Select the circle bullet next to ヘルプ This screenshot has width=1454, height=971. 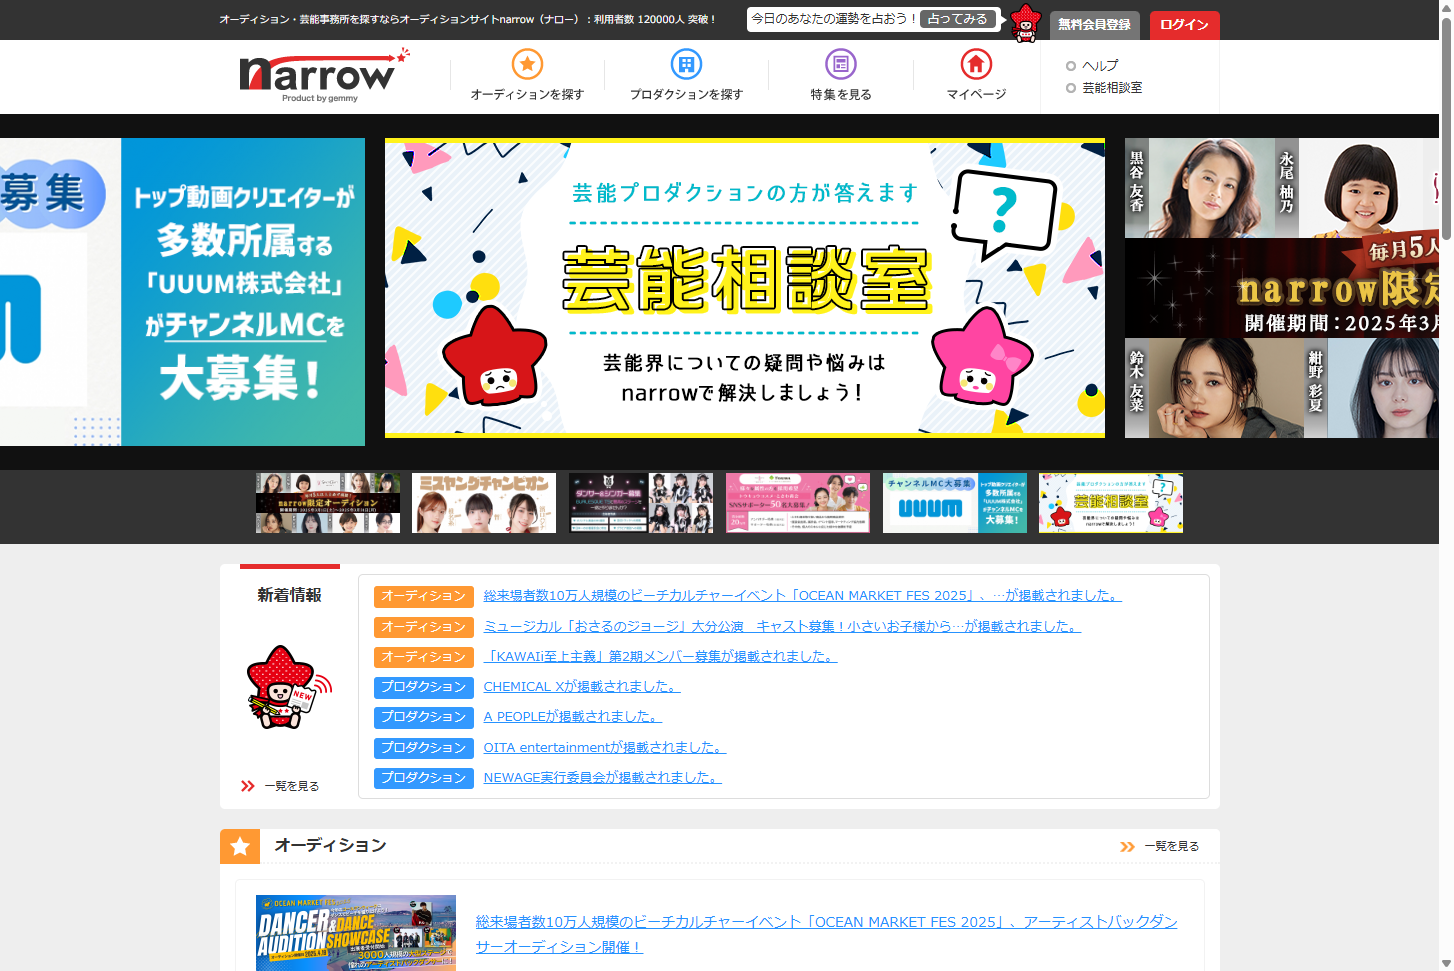(1069, 65)
